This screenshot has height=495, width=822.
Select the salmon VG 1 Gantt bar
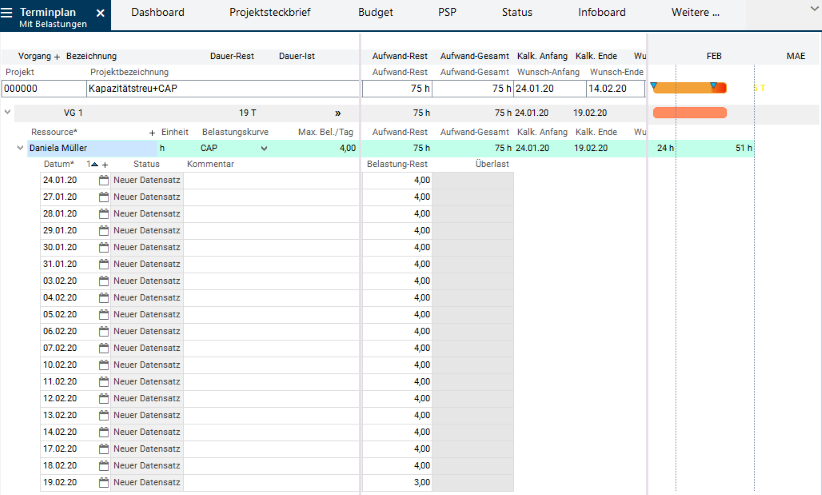689,113
